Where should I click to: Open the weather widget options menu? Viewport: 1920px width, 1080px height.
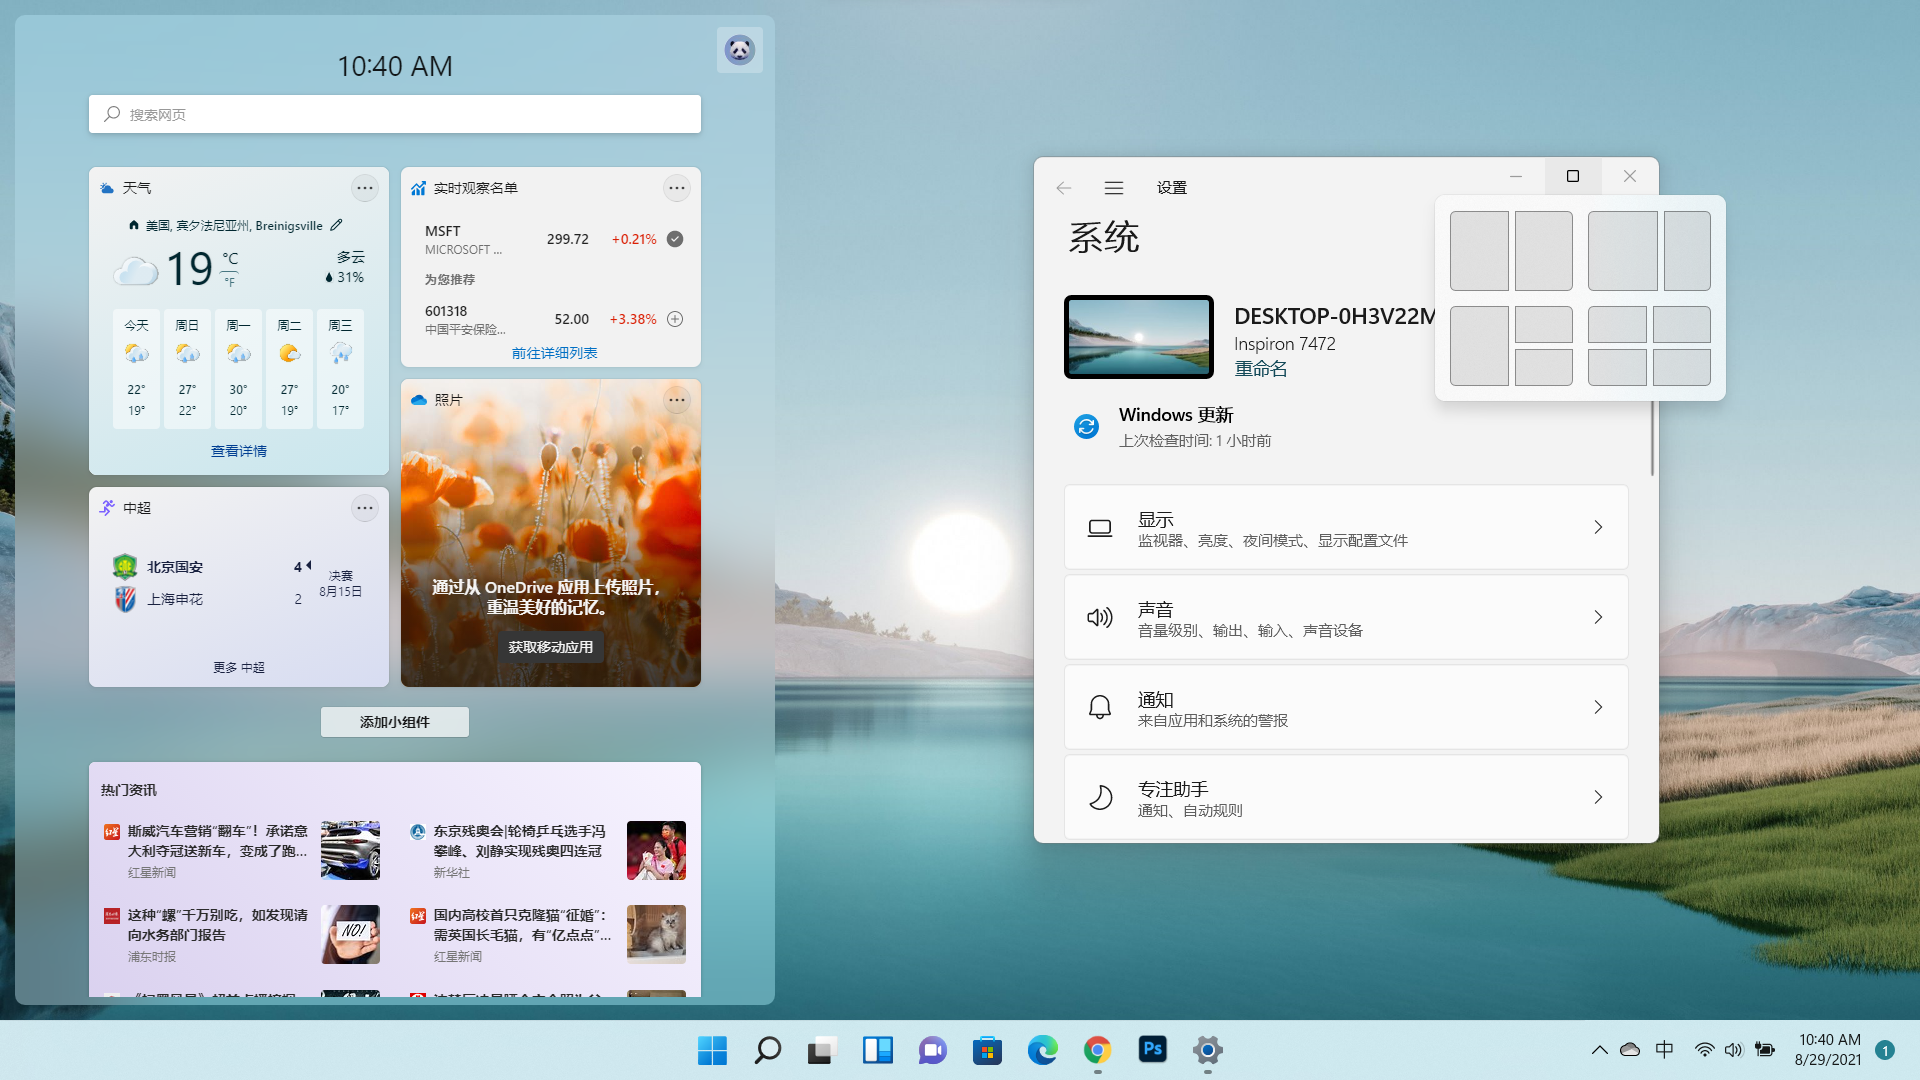click(365, 187)
